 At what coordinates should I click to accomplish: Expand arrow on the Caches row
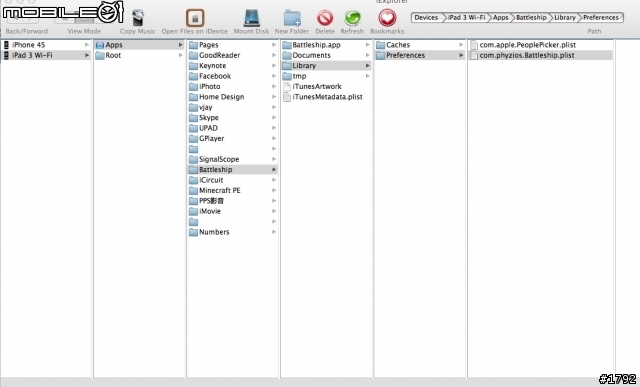click(461, 44)
